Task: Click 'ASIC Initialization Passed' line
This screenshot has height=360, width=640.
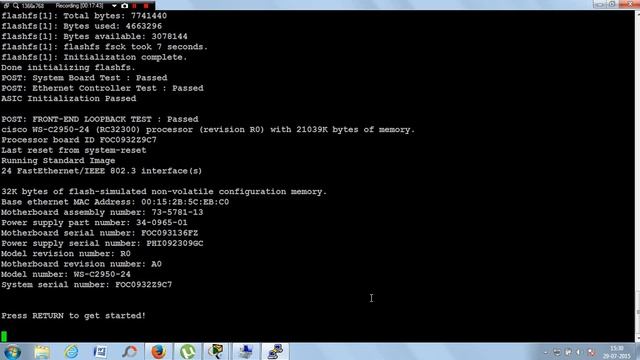Action: point(69,98)
